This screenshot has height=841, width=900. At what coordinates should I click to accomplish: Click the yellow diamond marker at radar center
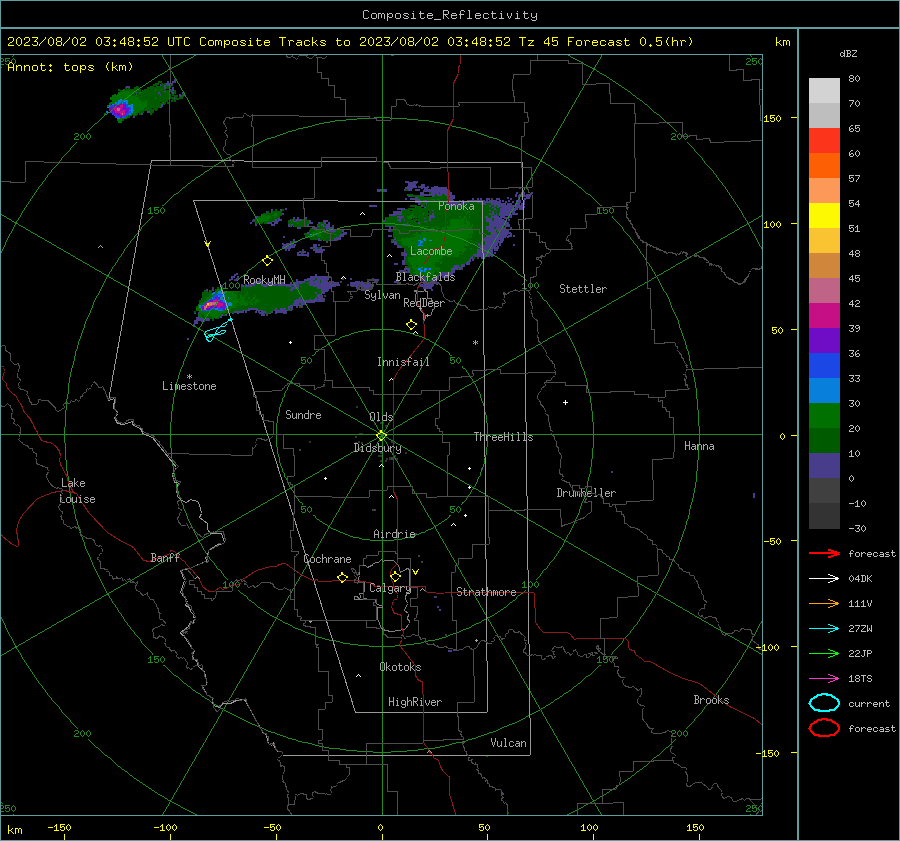point(381,436)
